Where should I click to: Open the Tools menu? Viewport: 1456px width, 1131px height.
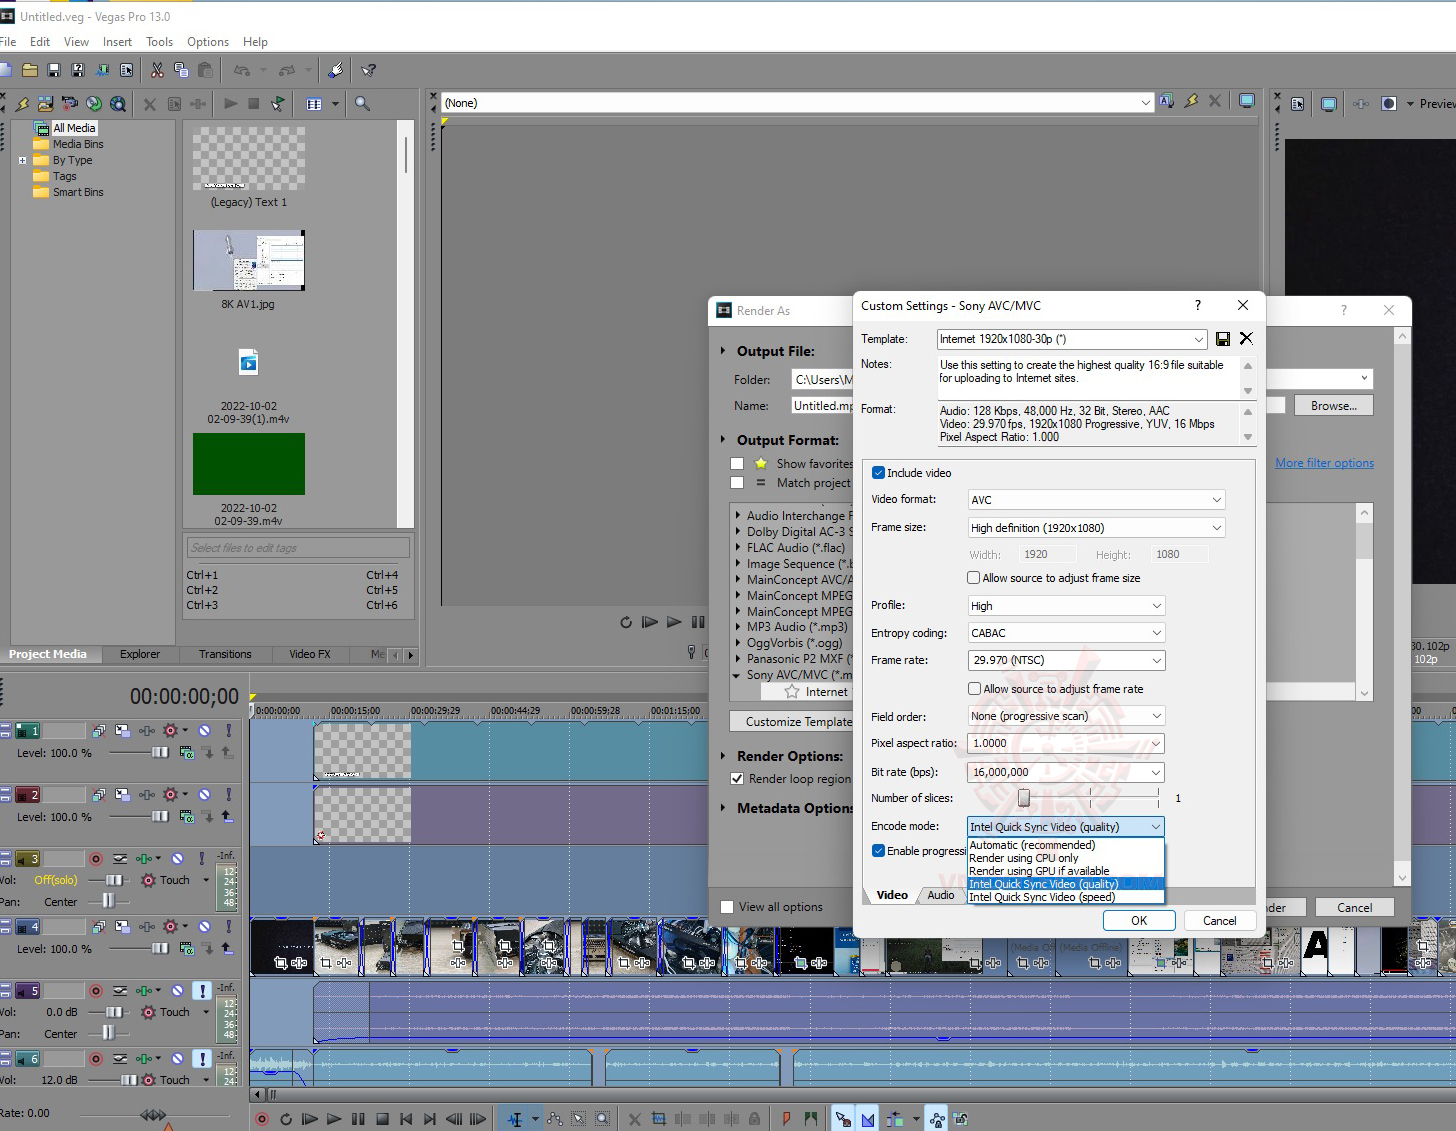coord(160,42)
